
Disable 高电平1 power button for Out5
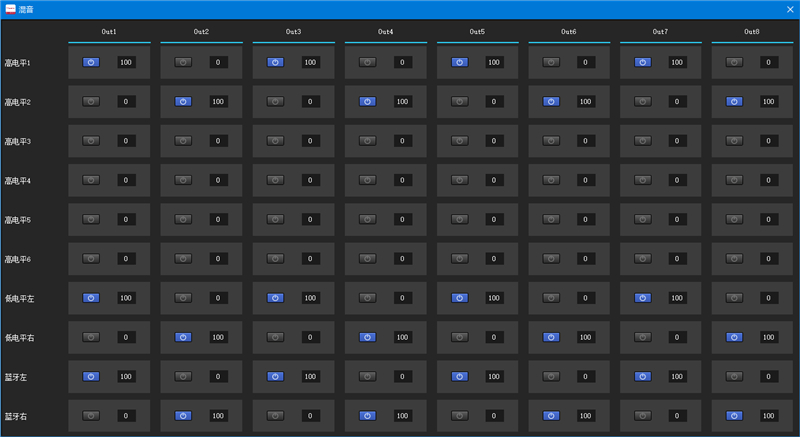(460, 62)
